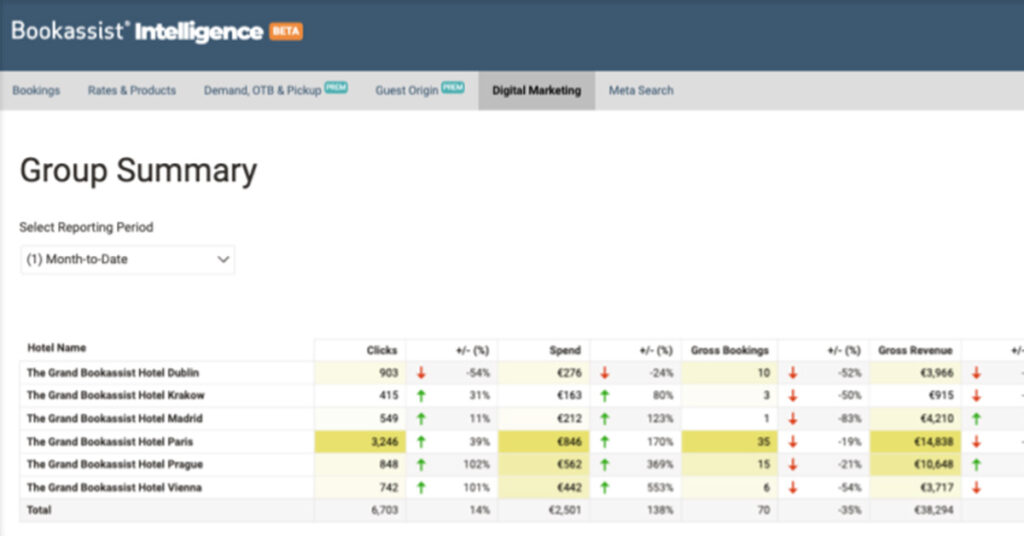Click Paris spend value €846

(569, 442)
